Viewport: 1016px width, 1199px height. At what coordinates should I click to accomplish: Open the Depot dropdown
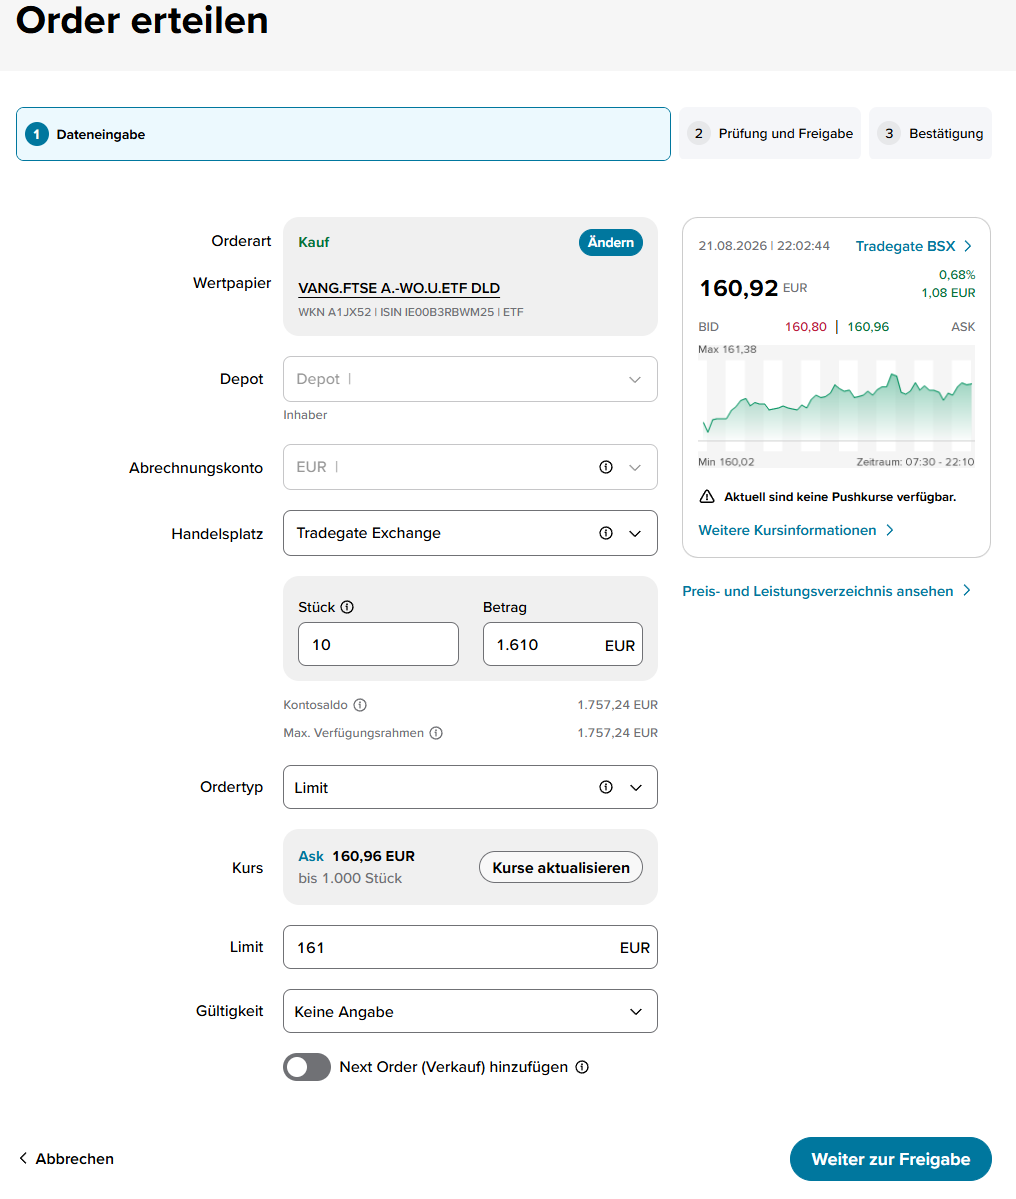pyautogui.click(x=470, y=379)
